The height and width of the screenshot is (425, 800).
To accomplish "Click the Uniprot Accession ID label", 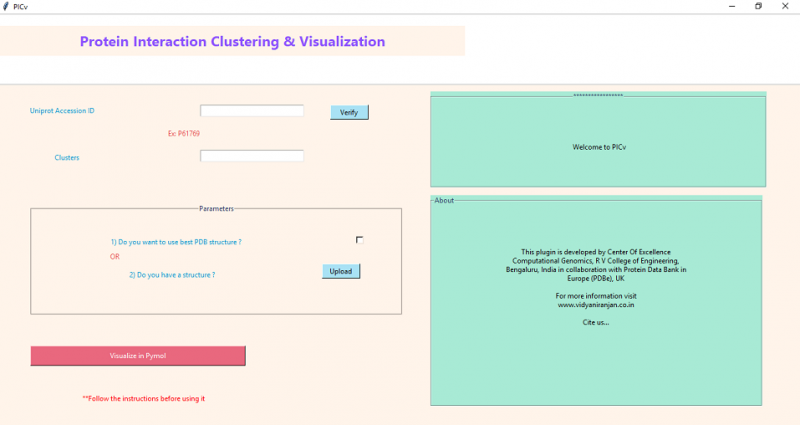I will click(x=62, y=111).
